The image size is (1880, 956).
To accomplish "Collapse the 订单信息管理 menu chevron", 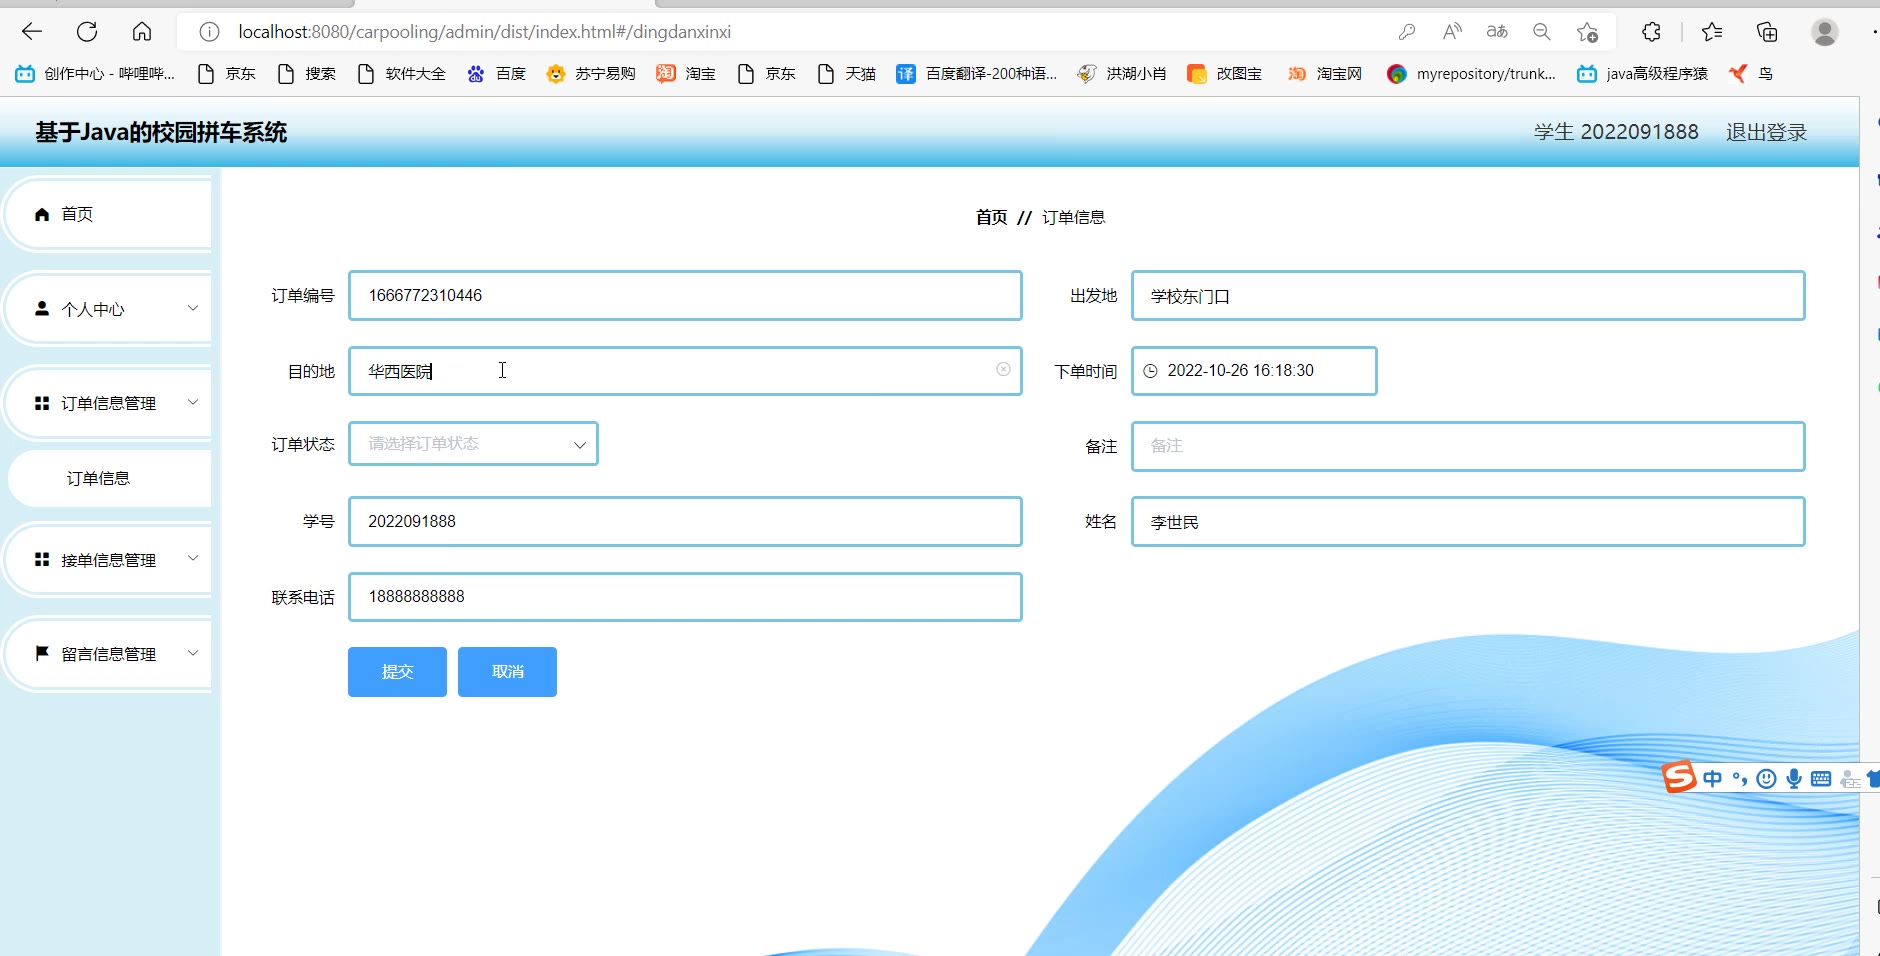I will pos(193,402).
